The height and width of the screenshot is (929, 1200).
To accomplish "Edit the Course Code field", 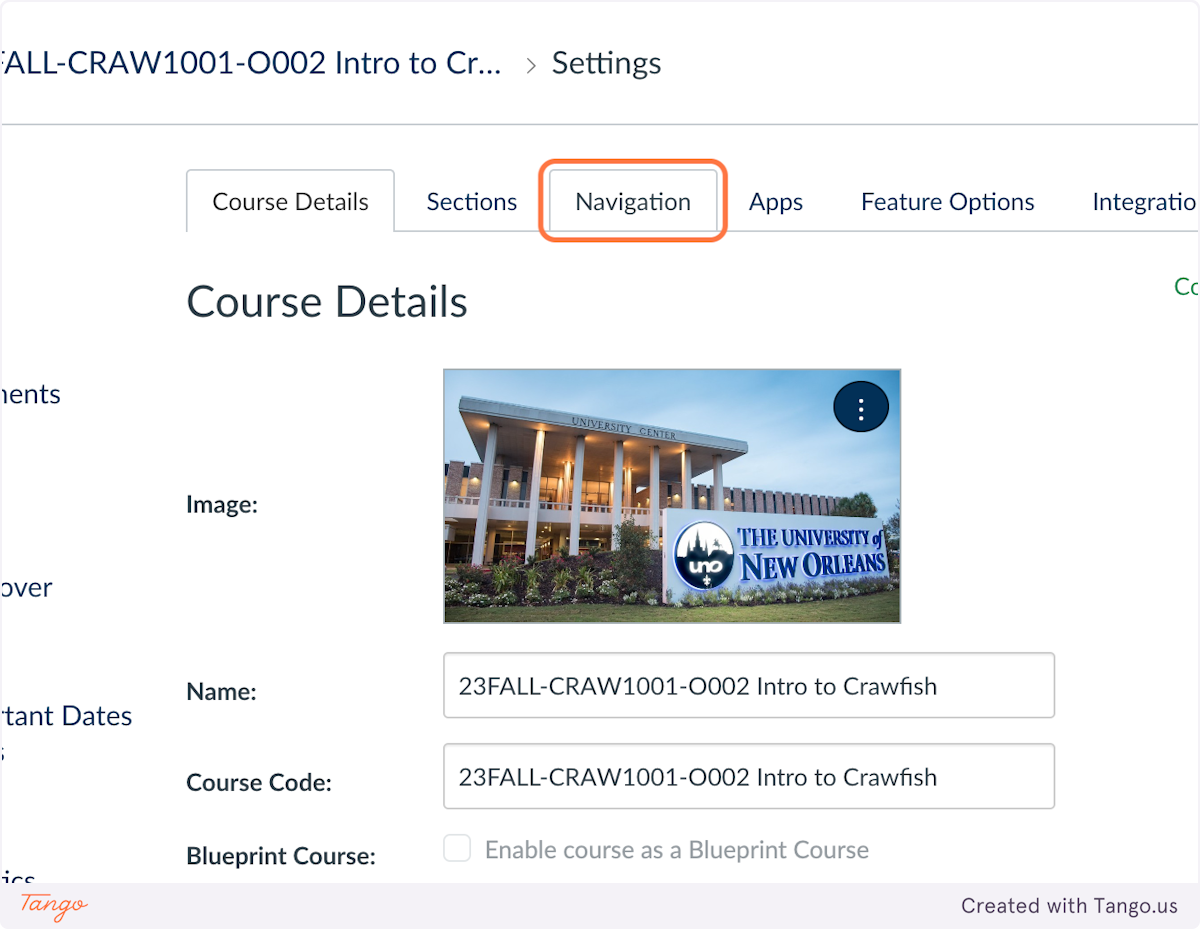I will [749, 776].
